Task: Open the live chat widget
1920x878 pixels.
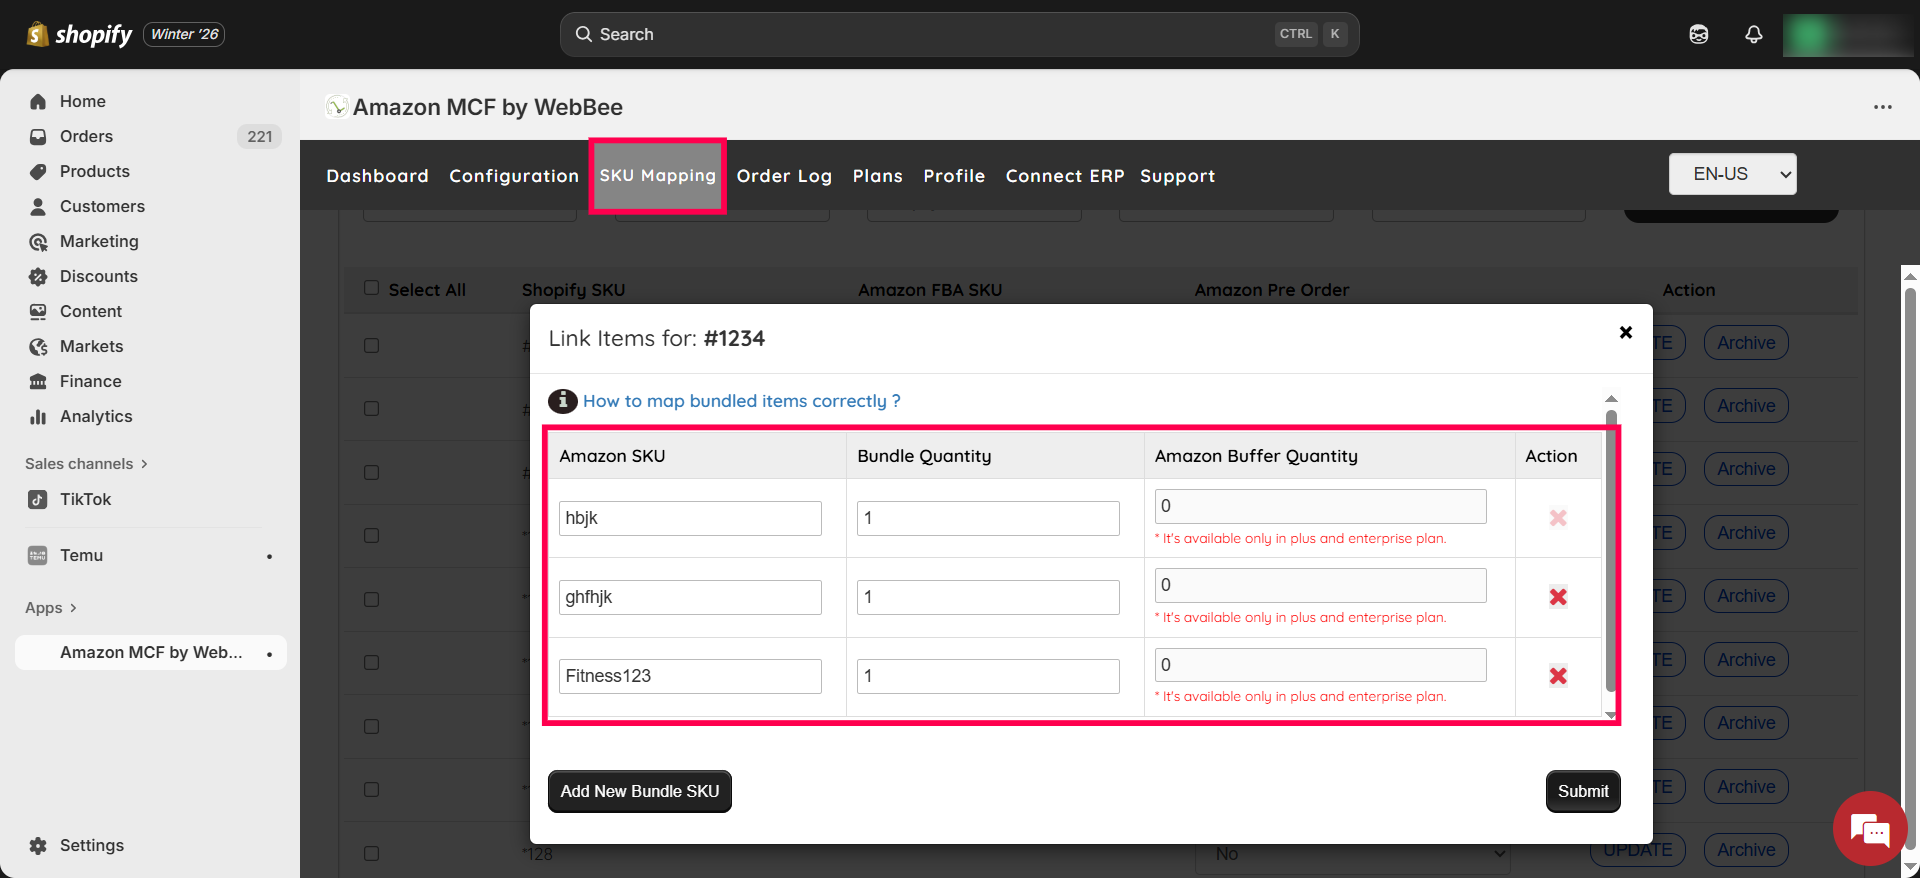Action: coord(1868,829)
